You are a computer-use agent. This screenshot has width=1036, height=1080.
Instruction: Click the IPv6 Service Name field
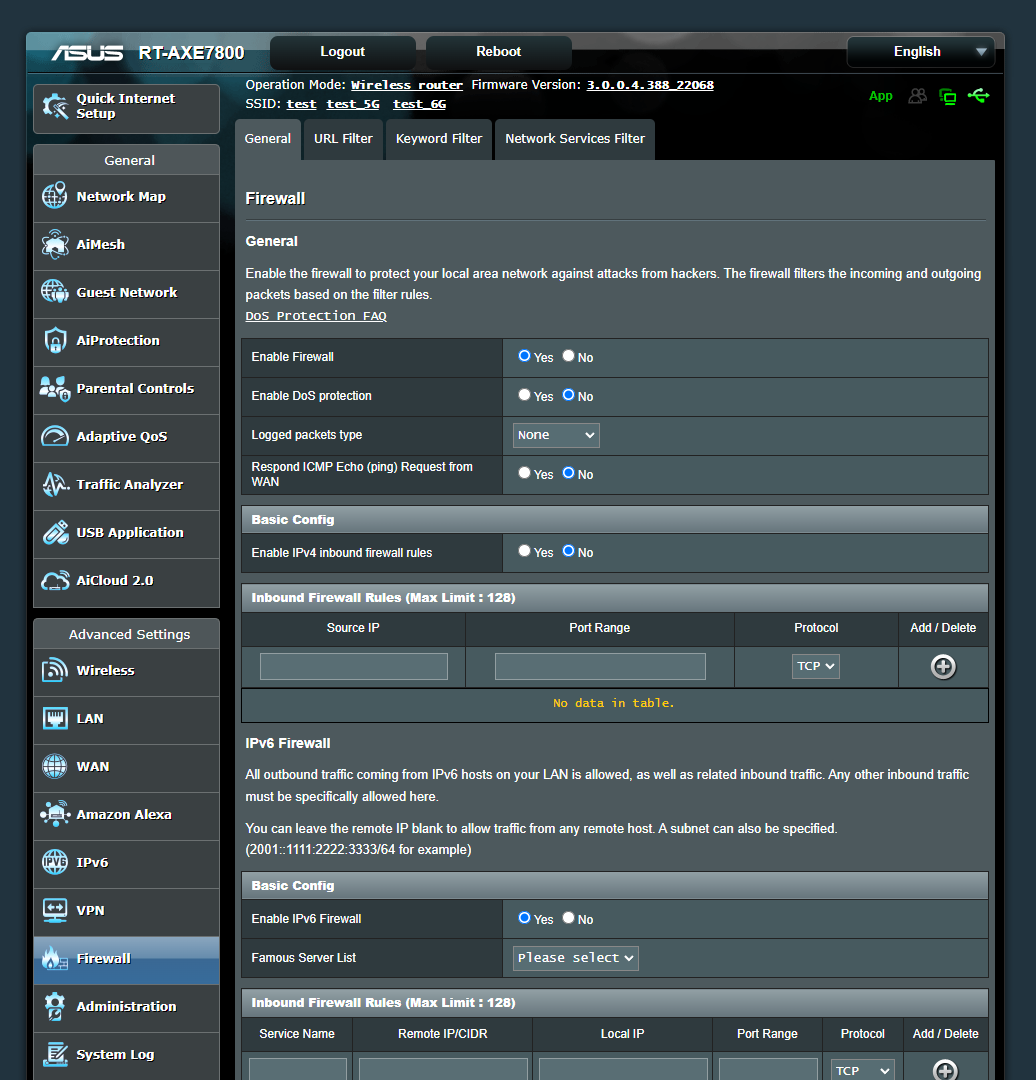[298, 1070]
